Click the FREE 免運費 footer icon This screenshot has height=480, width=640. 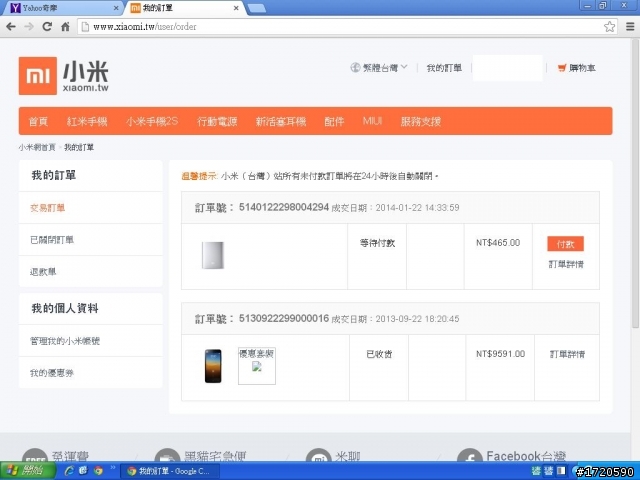click(35, 456)
